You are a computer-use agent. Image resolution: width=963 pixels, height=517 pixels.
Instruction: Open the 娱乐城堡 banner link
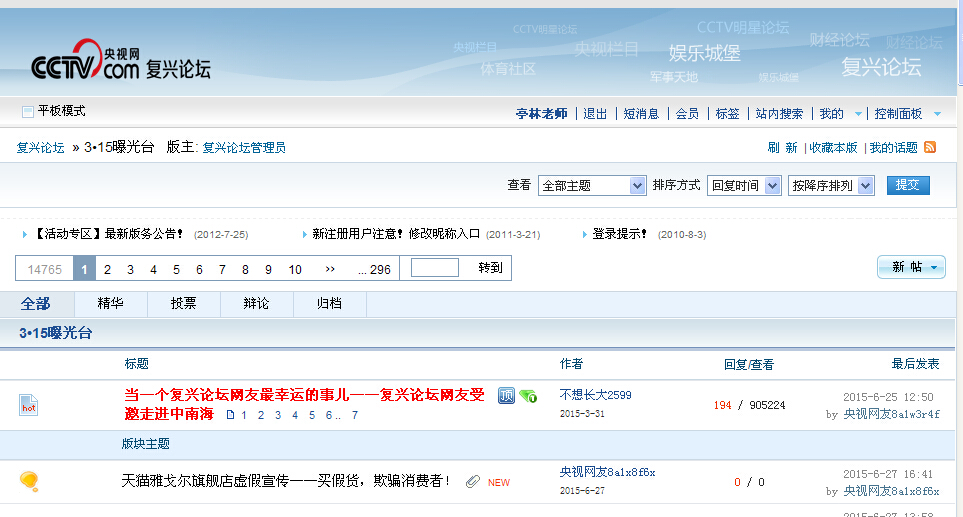[704, 53]
